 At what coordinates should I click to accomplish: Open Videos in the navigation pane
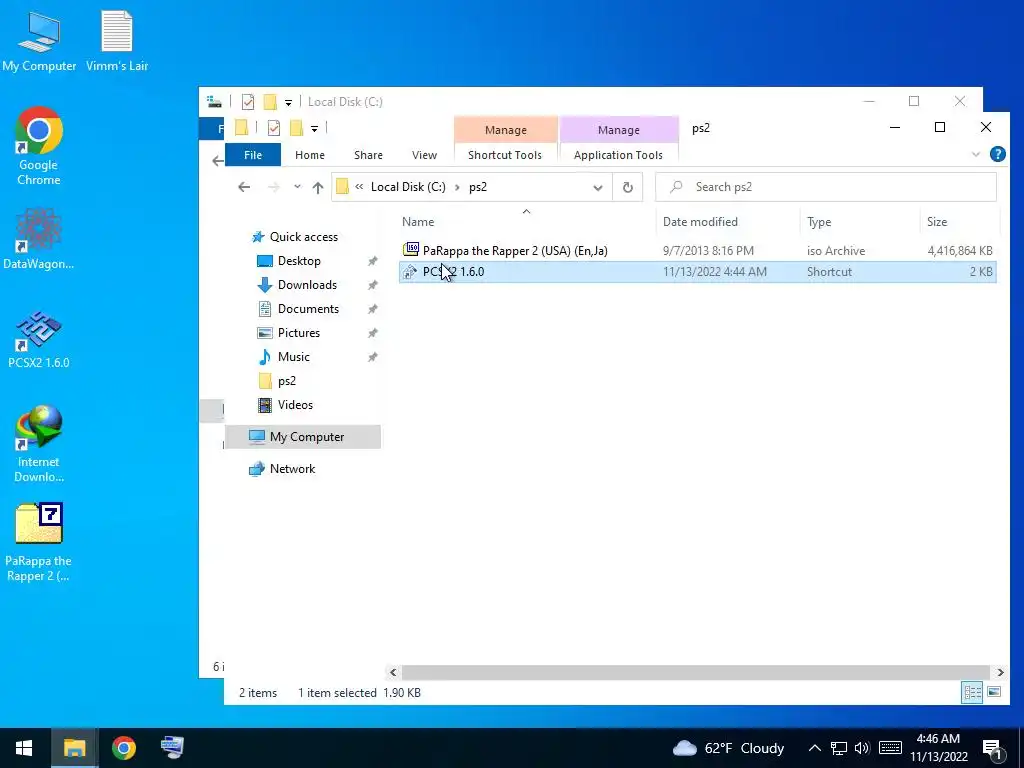[295, 405]
